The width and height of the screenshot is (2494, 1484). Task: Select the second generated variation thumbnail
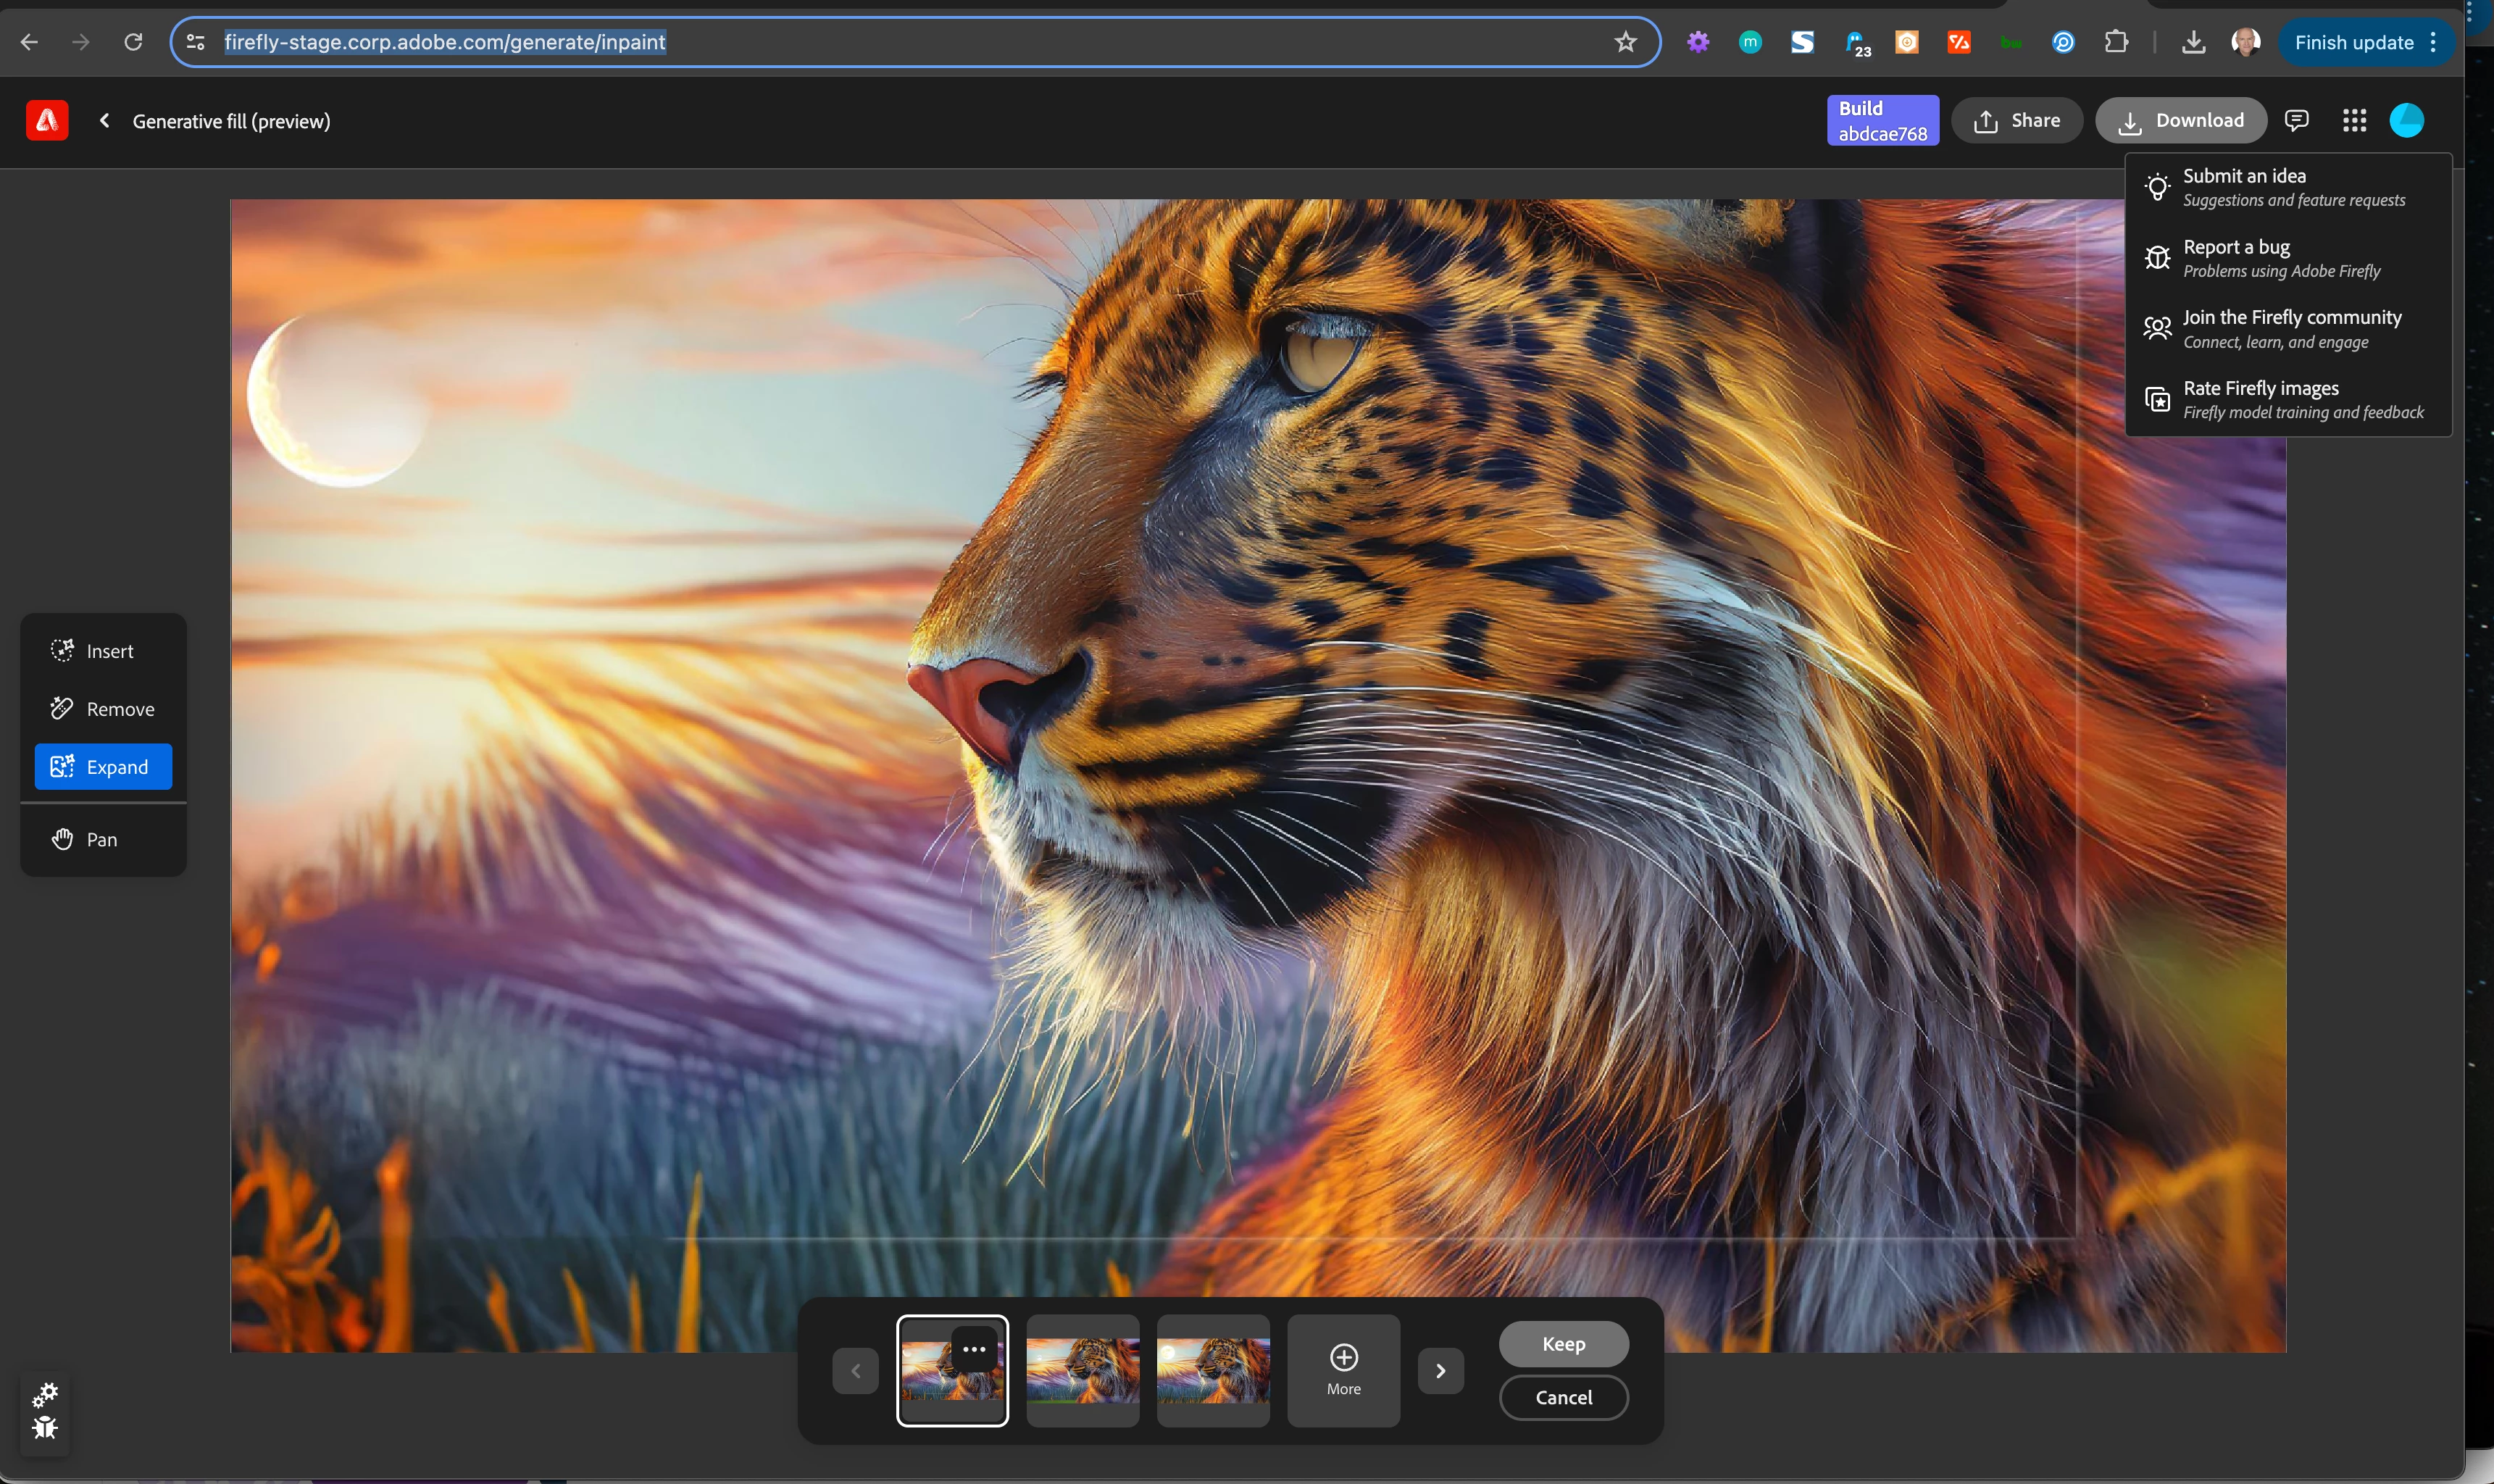pyautogui.click(x=1082, y=1371)
